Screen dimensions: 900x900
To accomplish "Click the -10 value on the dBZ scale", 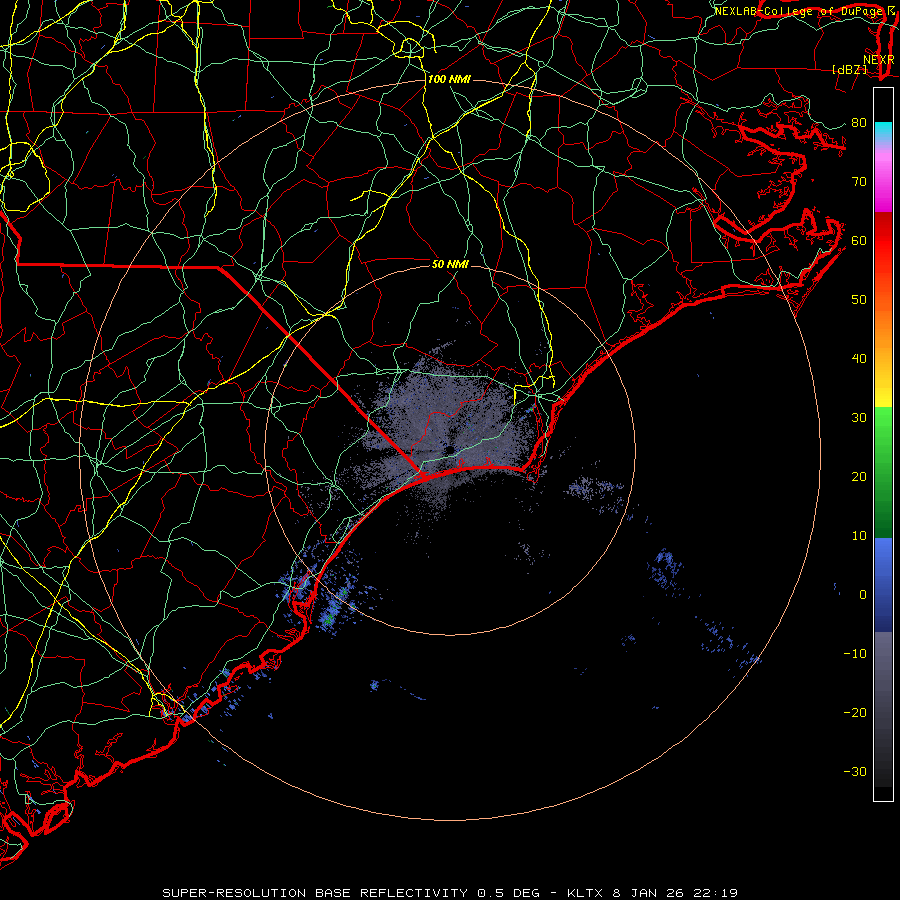I will click(x=855, y=653).
